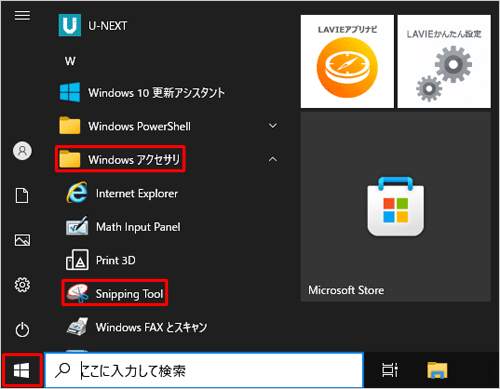Select 'Windows アクセサリ' text label
The image size is (500, 389).
tap(134, 160)
